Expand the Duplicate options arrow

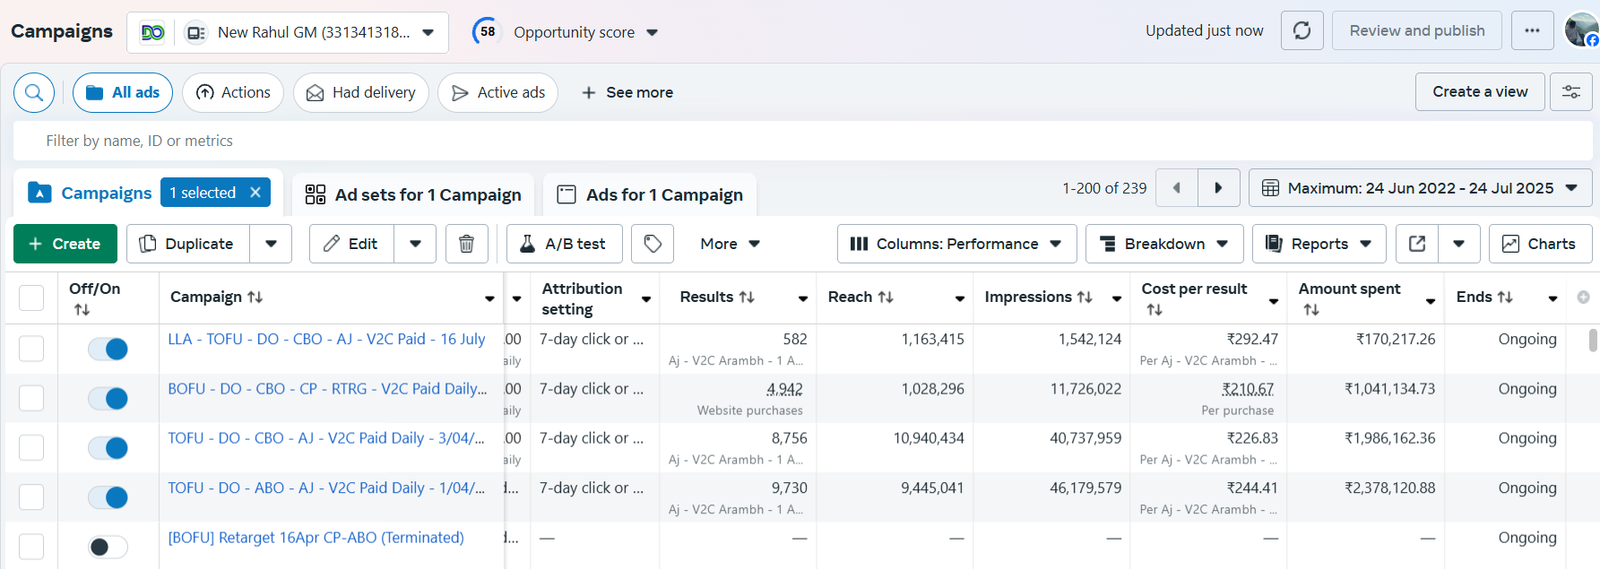271,244
